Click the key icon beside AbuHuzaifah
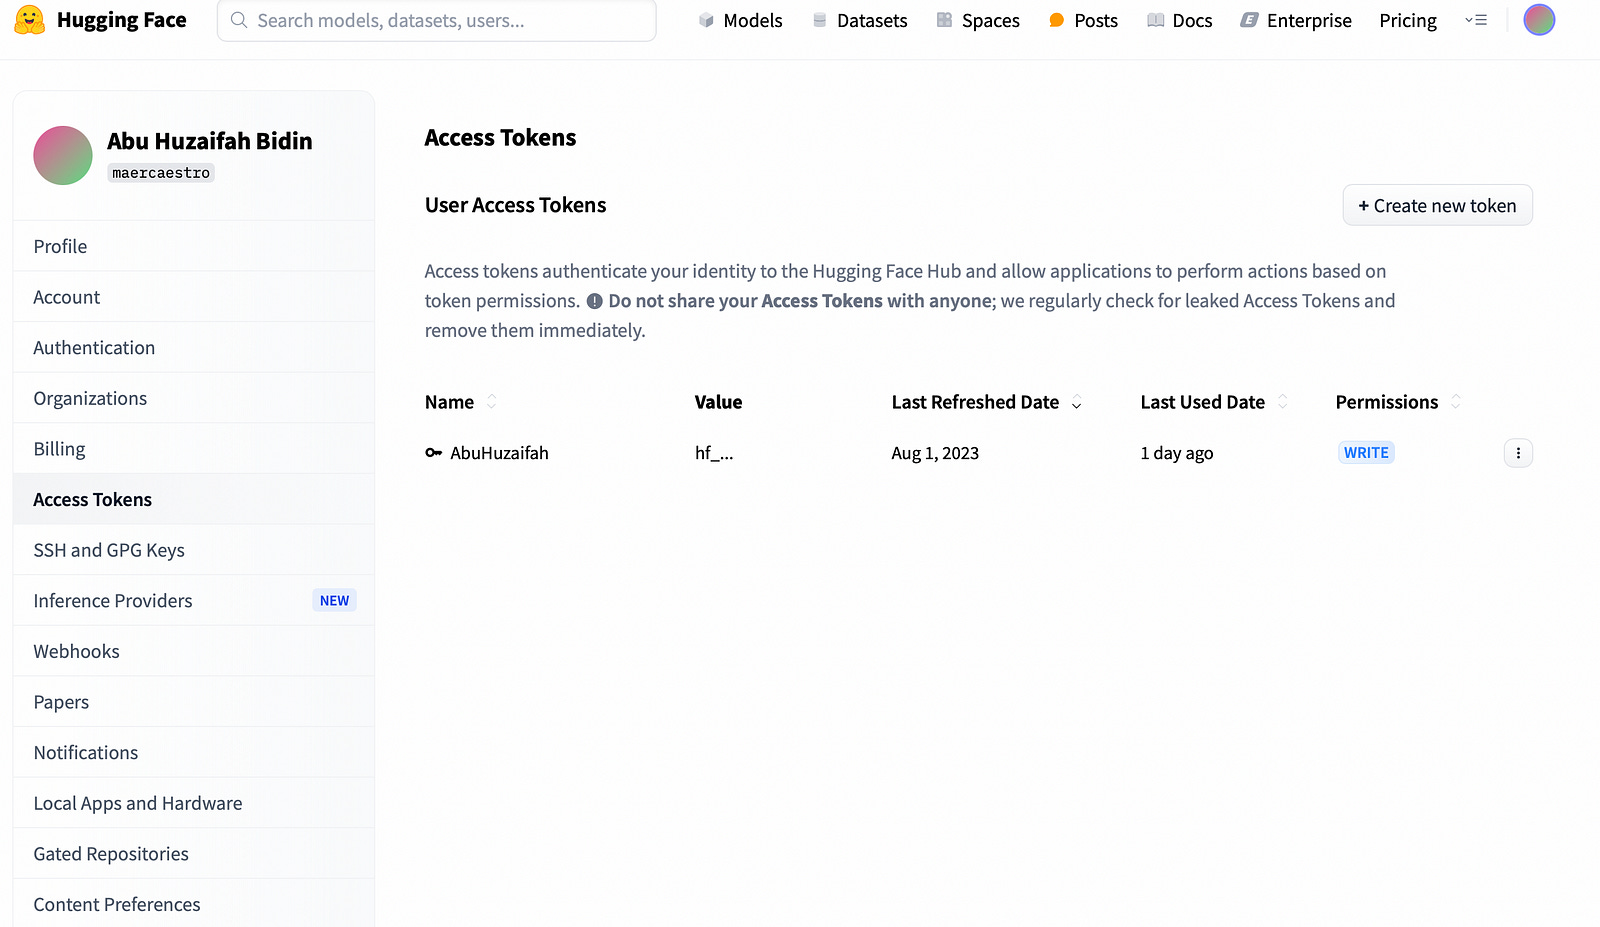The height and width of the screenshot is (927, 1600). (433, 453)
